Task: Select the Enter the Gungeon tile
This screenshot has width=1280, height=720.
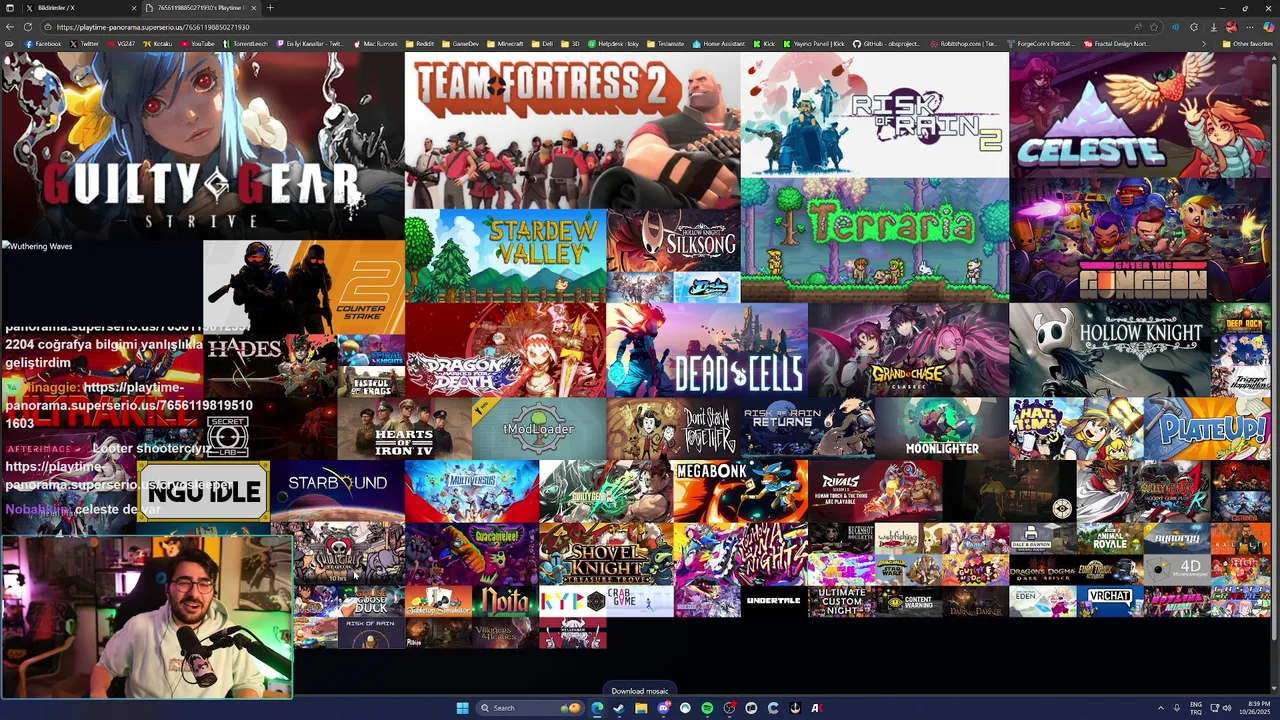Action: [x=1140, y=240]
